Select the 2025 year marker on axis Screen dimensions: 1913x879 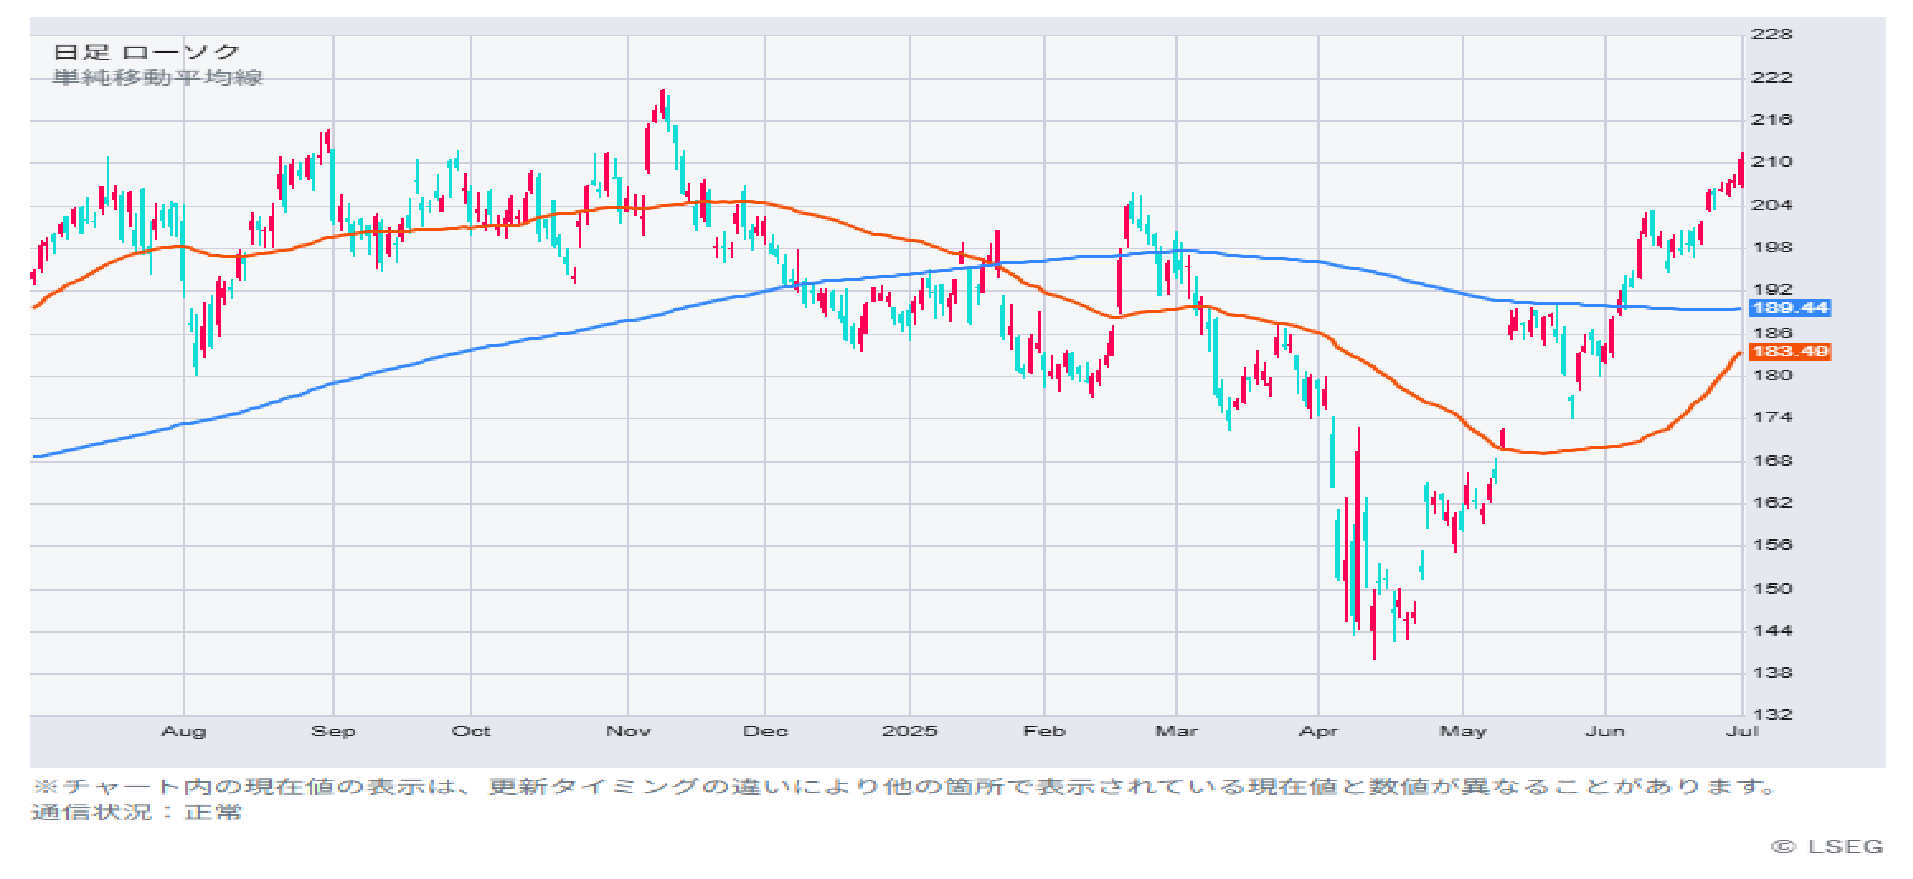(910, 731)
